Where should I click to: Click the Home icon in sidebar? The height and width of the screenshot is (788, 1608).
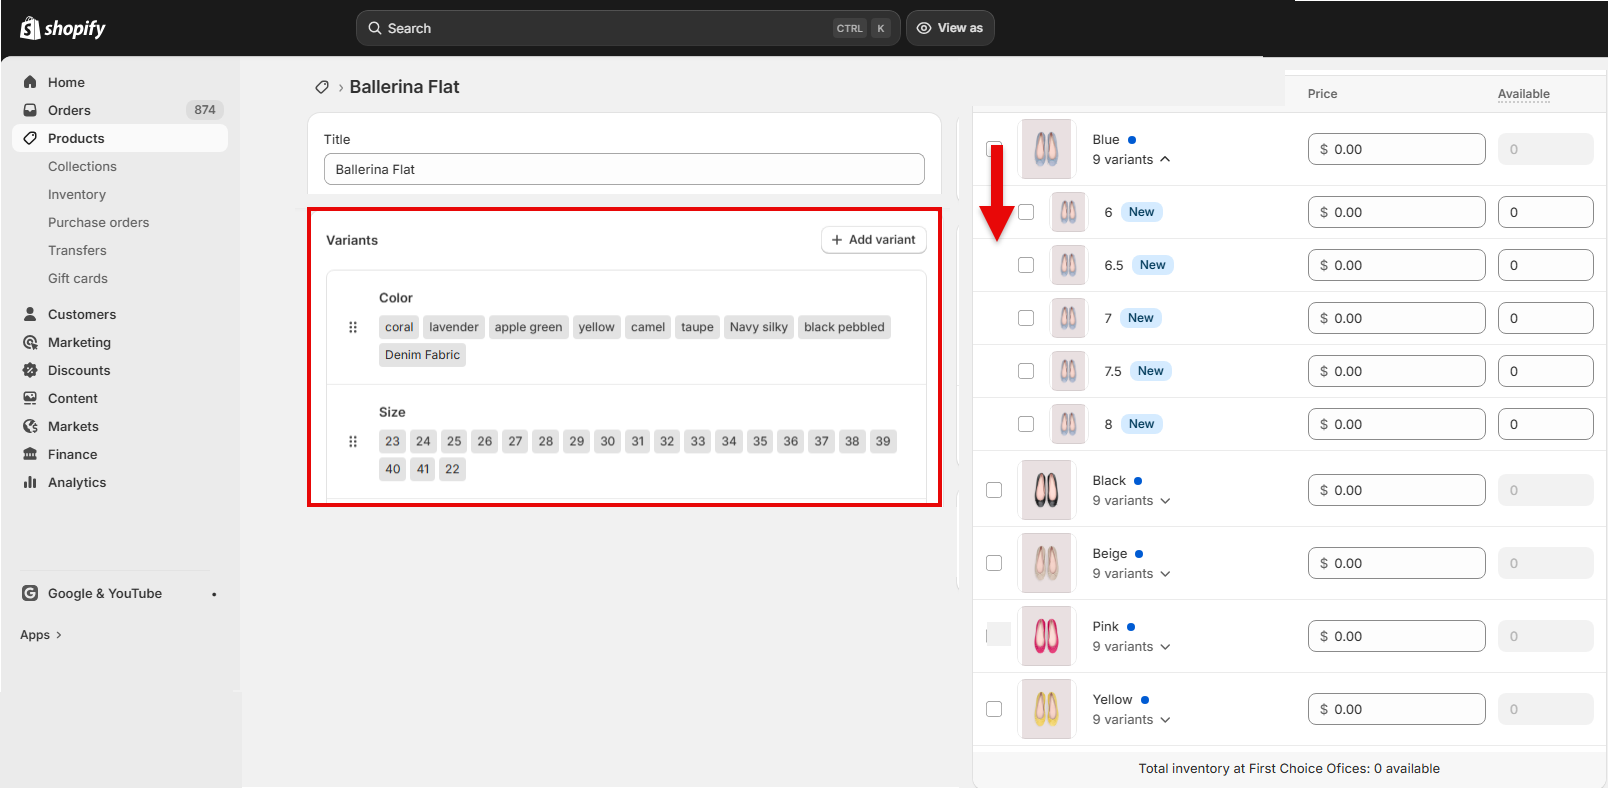pos(30,82)
